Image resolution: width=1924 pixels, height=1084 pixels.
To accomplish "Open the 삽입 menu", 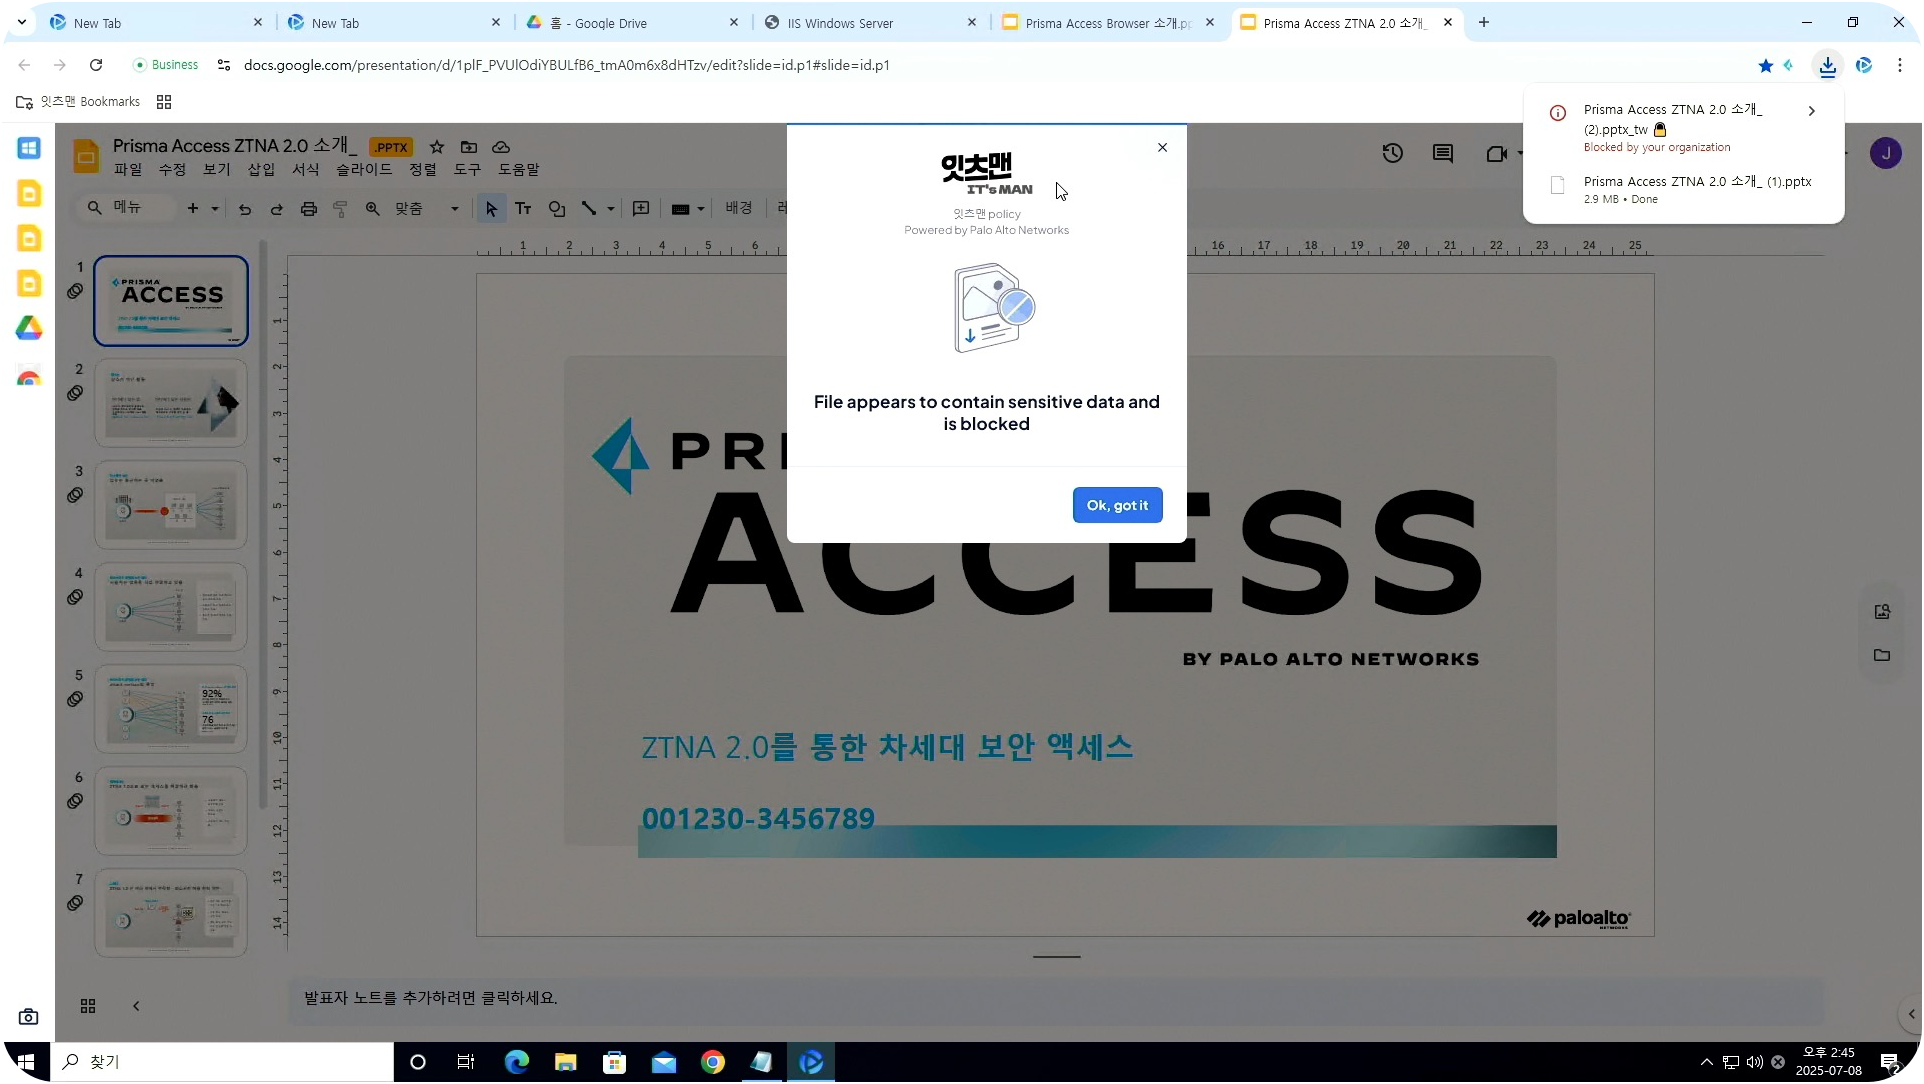I will (261, 169).
